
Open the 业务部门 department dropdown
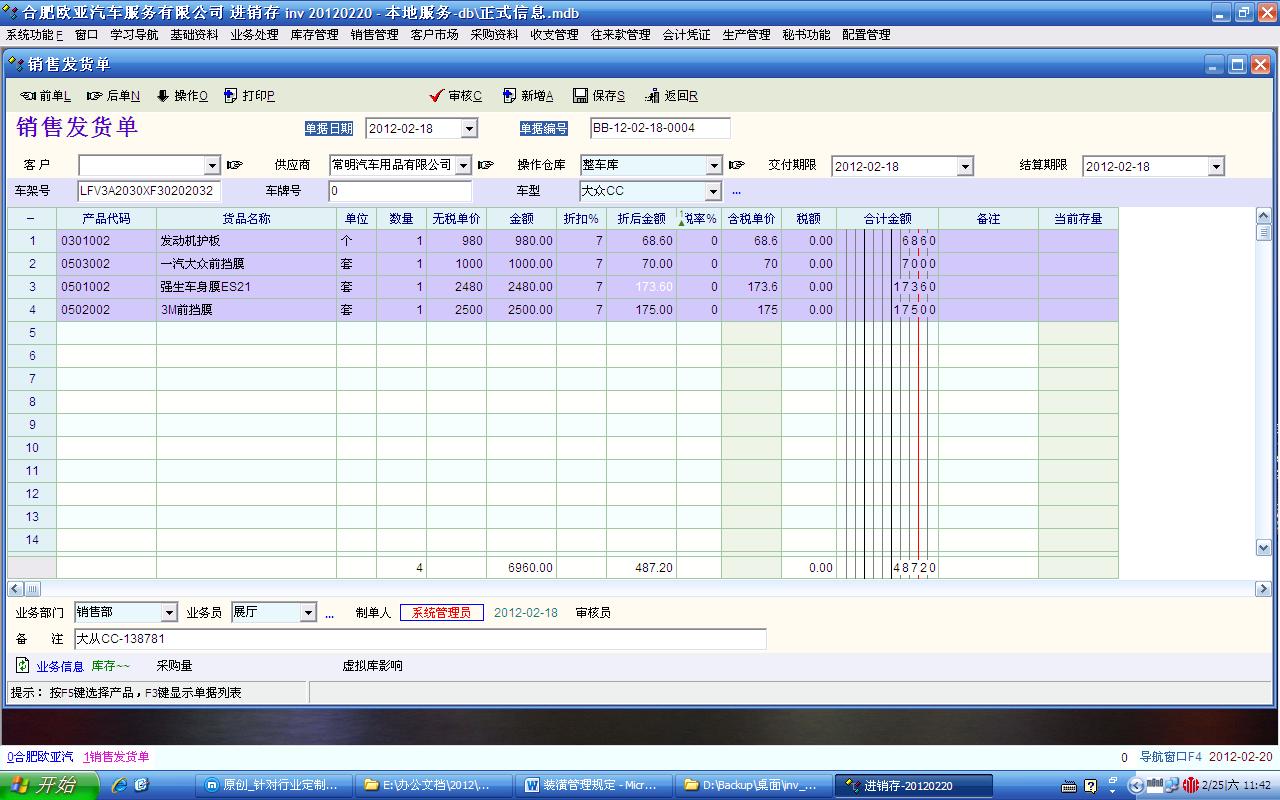[168, 613]
